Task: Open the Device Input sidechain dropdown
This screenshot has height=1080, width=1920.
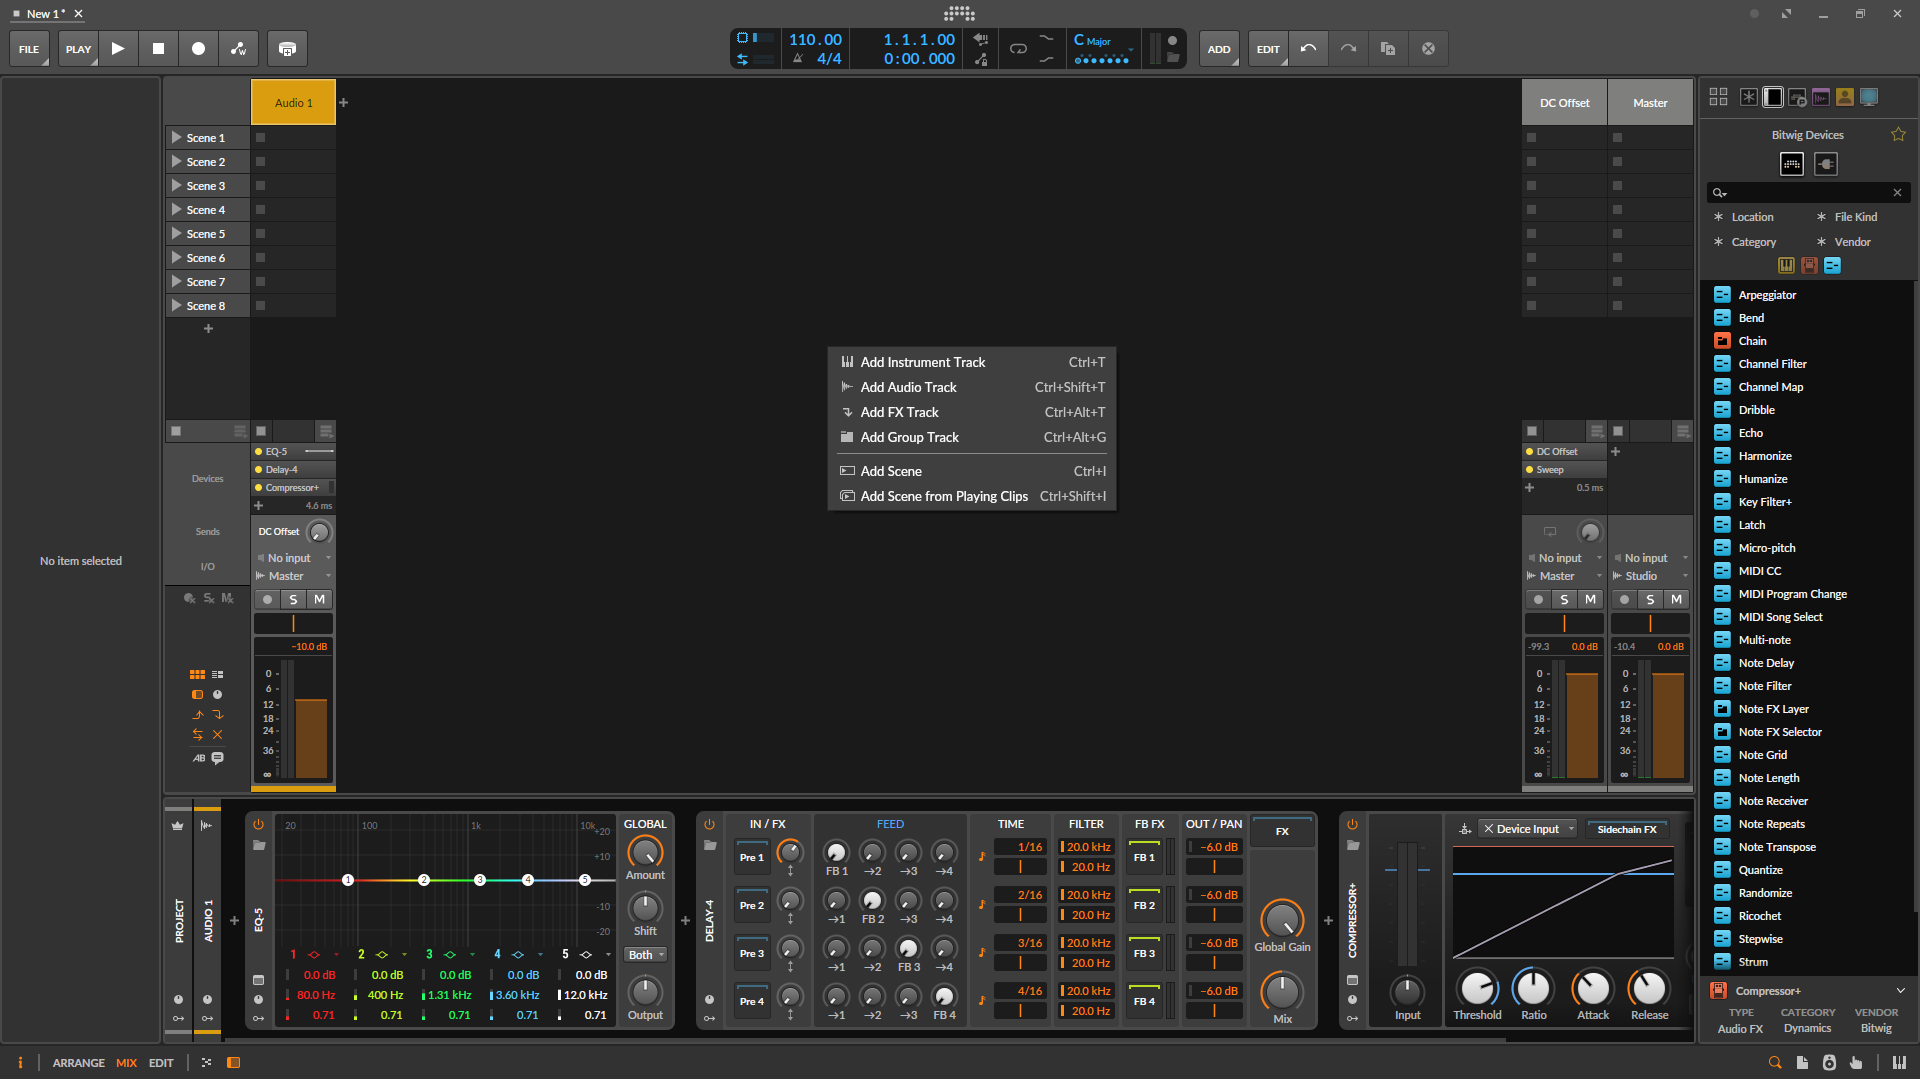Action: 1528,829
